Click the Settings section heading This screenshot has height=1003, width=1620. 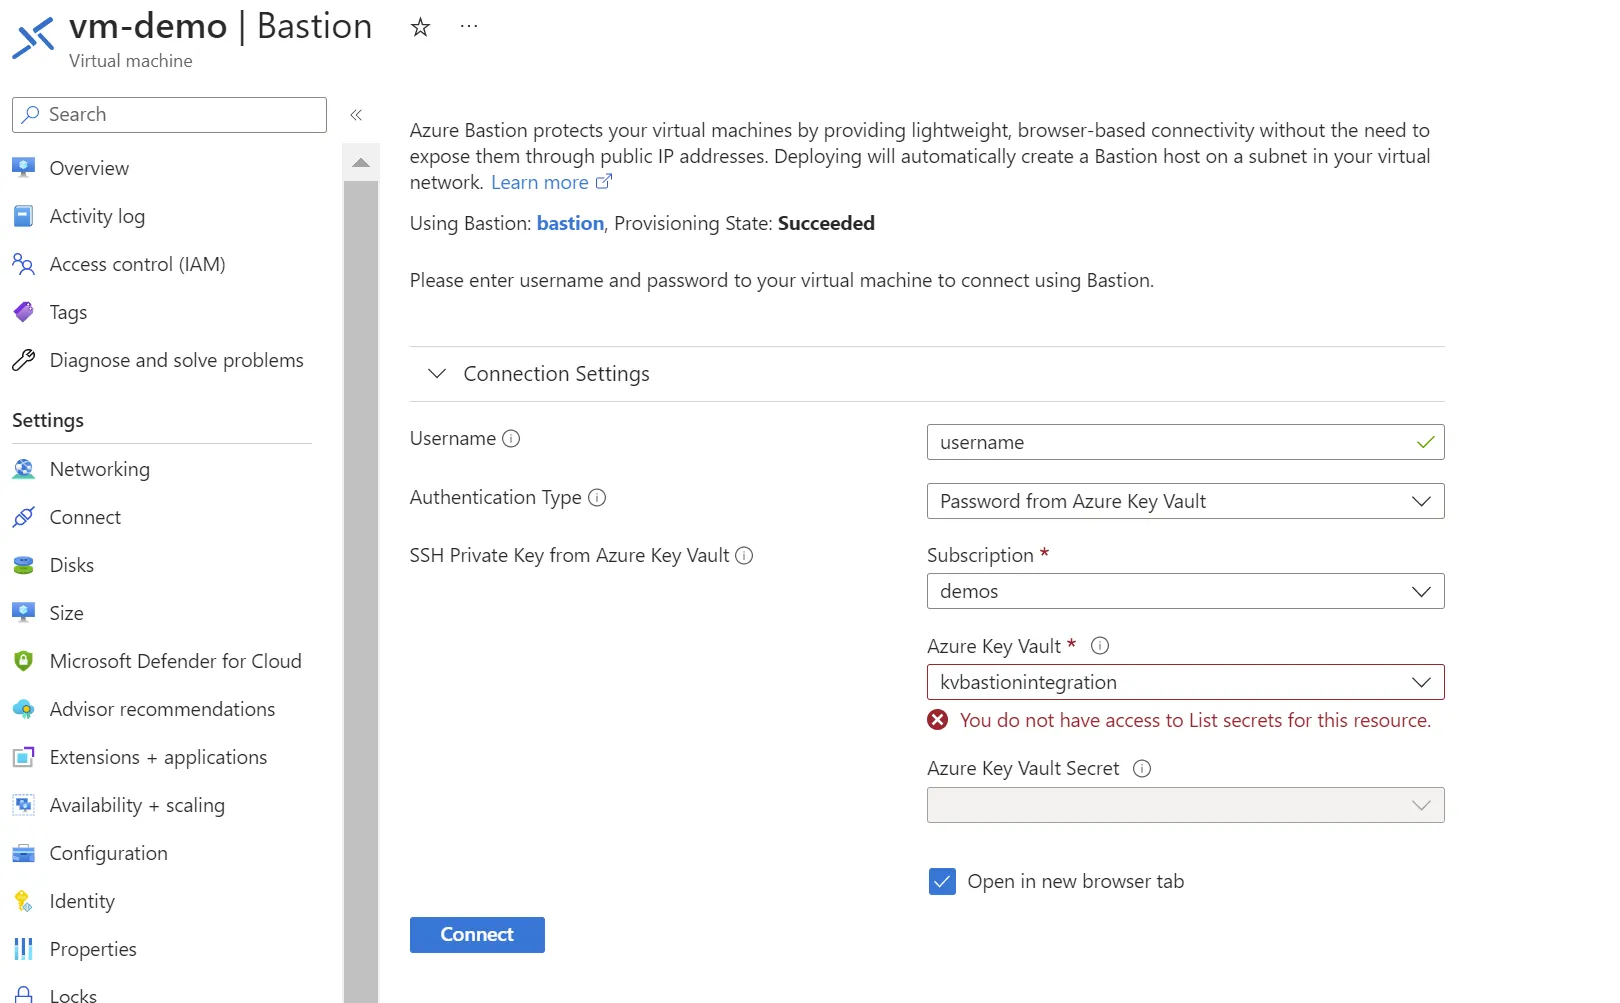(48, 420)
